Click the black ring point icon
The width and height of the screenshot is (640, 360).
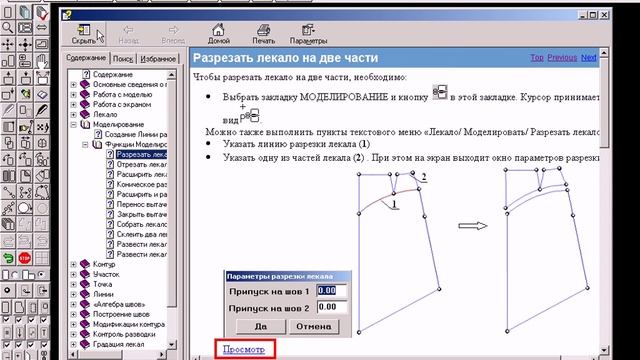point(8,291)
